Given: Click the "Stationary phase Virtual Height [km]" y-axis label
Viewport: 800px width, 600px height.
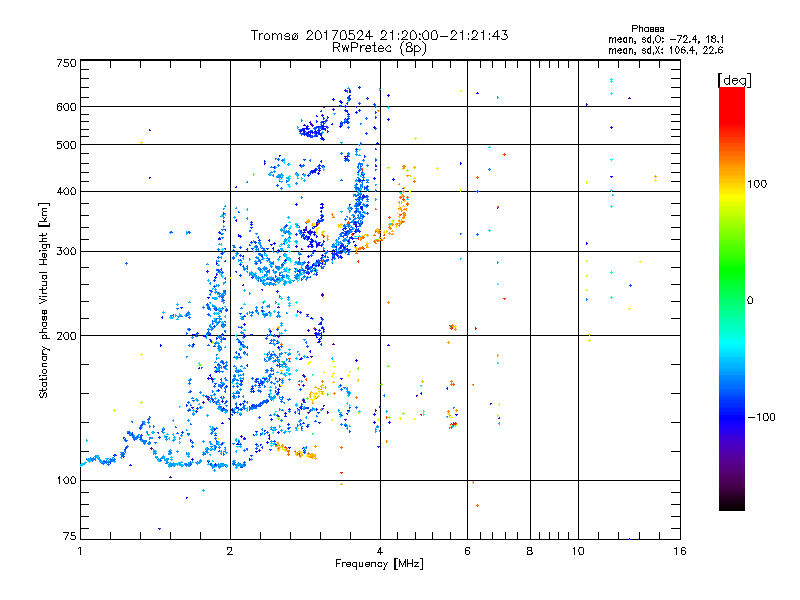Looking at the screenshot, I should [43, 300].
